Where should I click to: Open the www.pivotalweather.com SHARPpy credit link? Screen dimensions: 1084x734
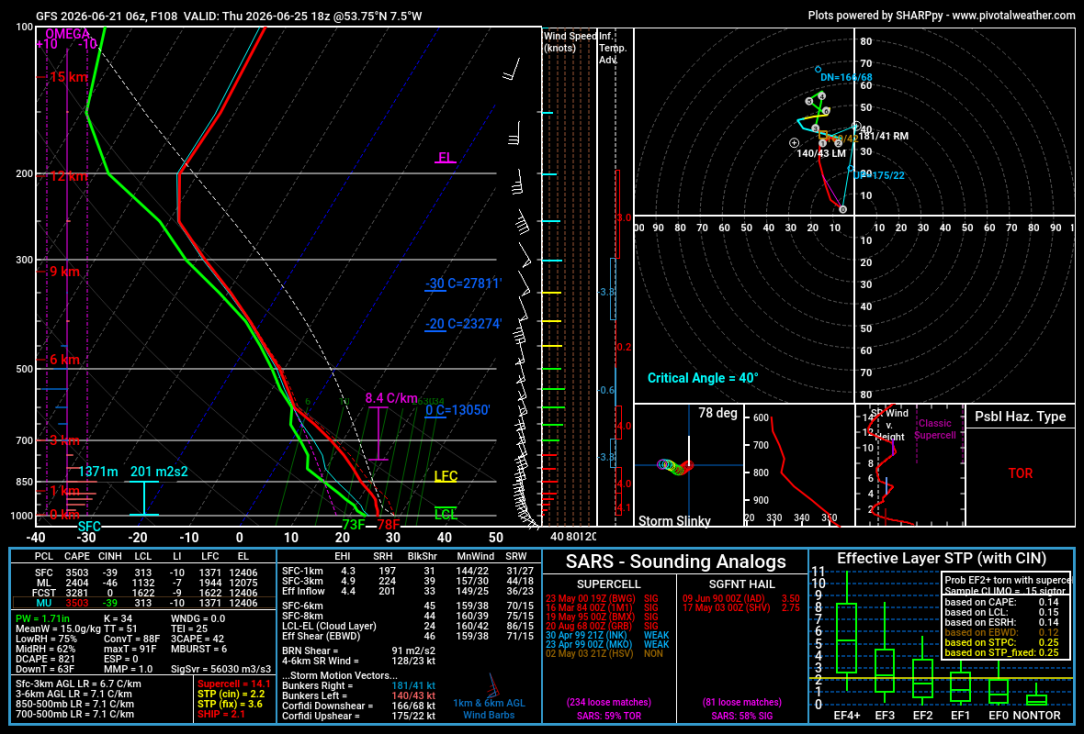pyautogui.click(x=1013, y=15)
